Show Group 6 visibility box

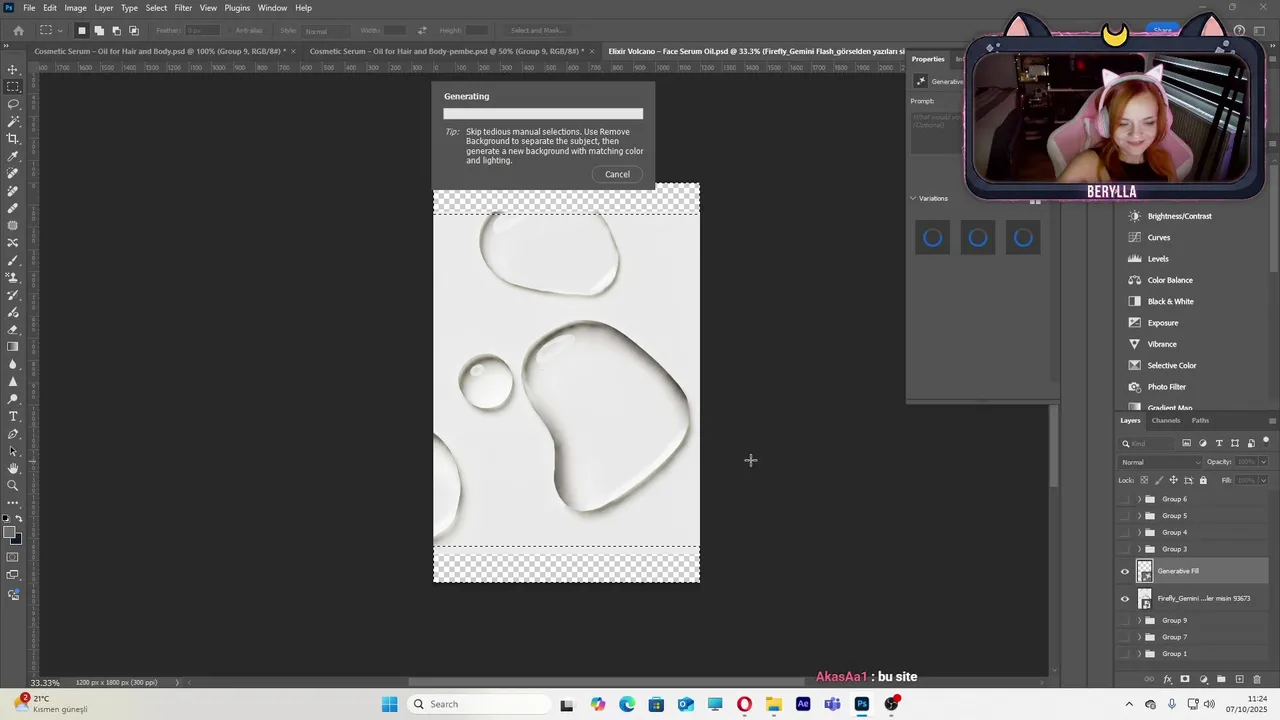click(x=1125, y=499)
